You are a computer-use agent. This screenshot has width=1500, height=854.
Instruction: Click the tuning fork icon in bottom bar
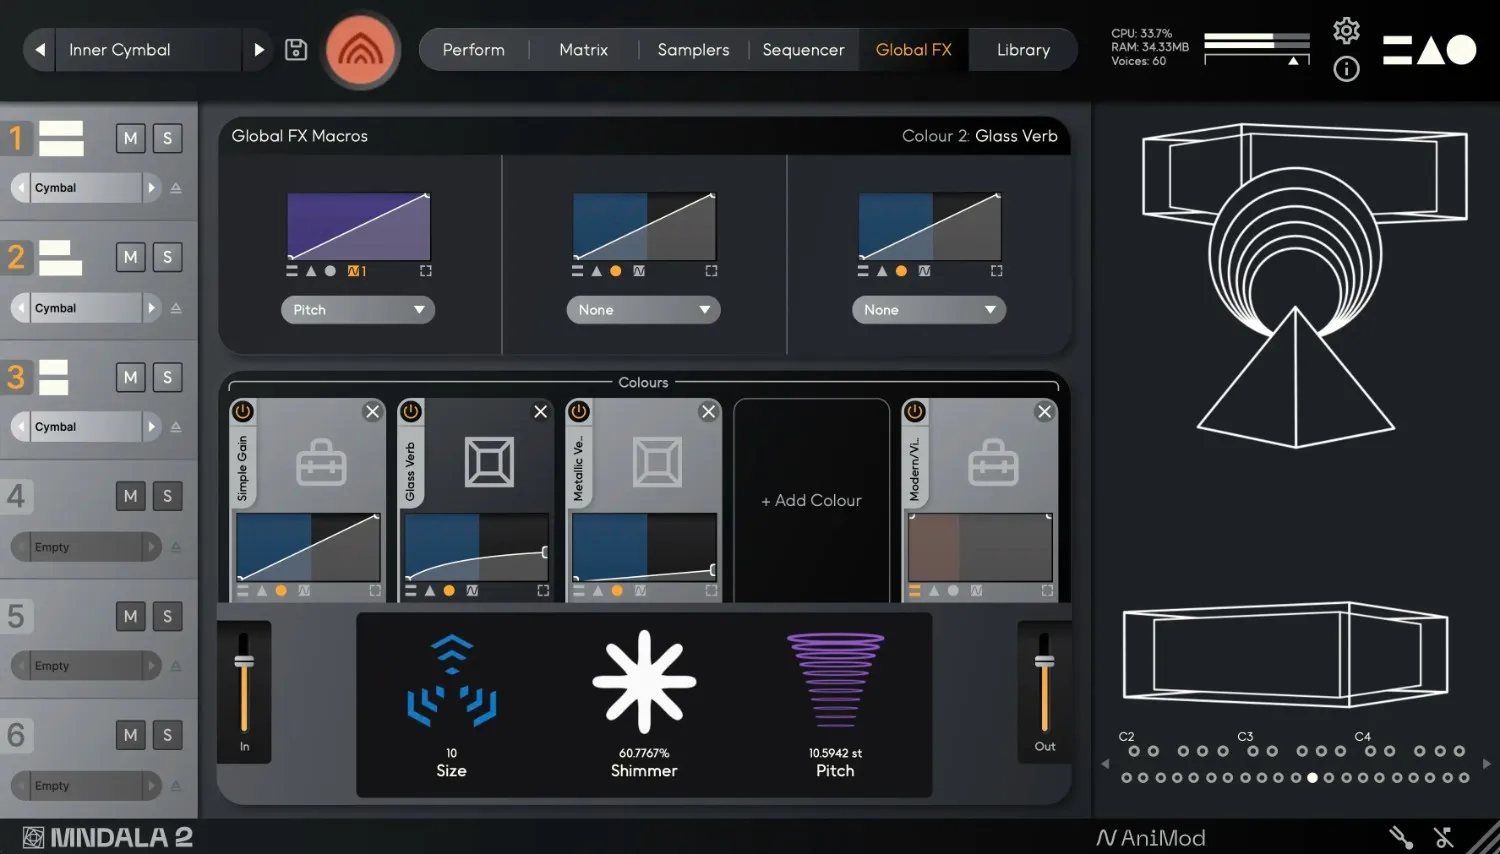click(1400, 837)
